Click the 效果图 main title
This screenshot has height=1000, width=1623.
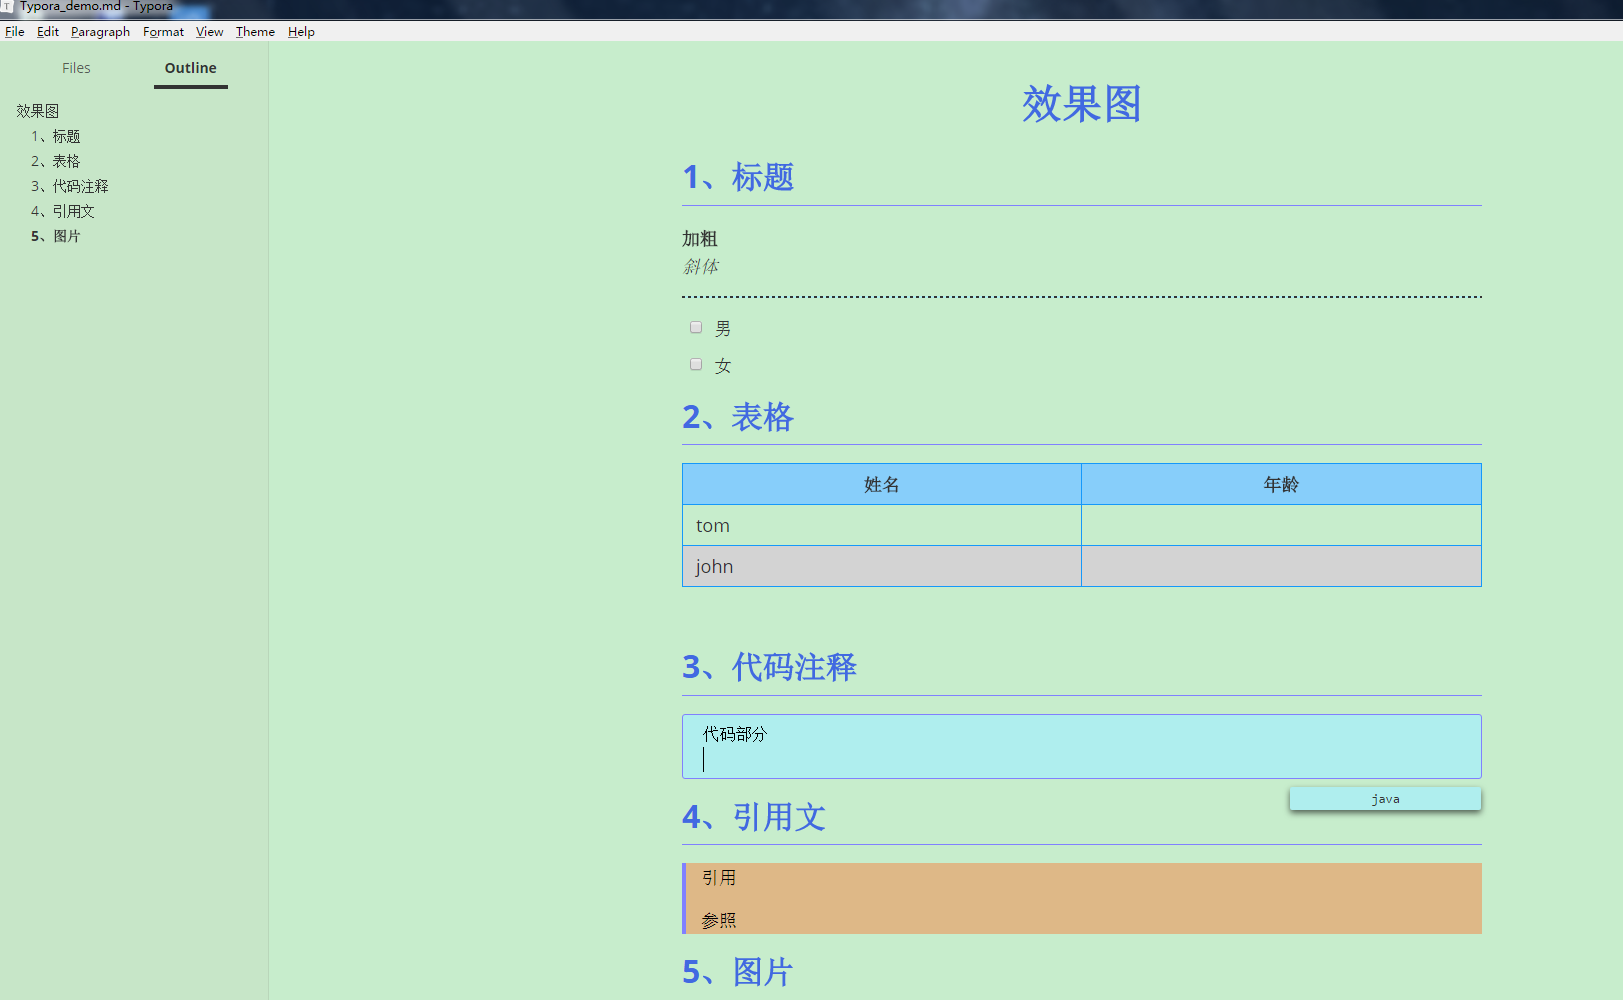point(1082,104)
